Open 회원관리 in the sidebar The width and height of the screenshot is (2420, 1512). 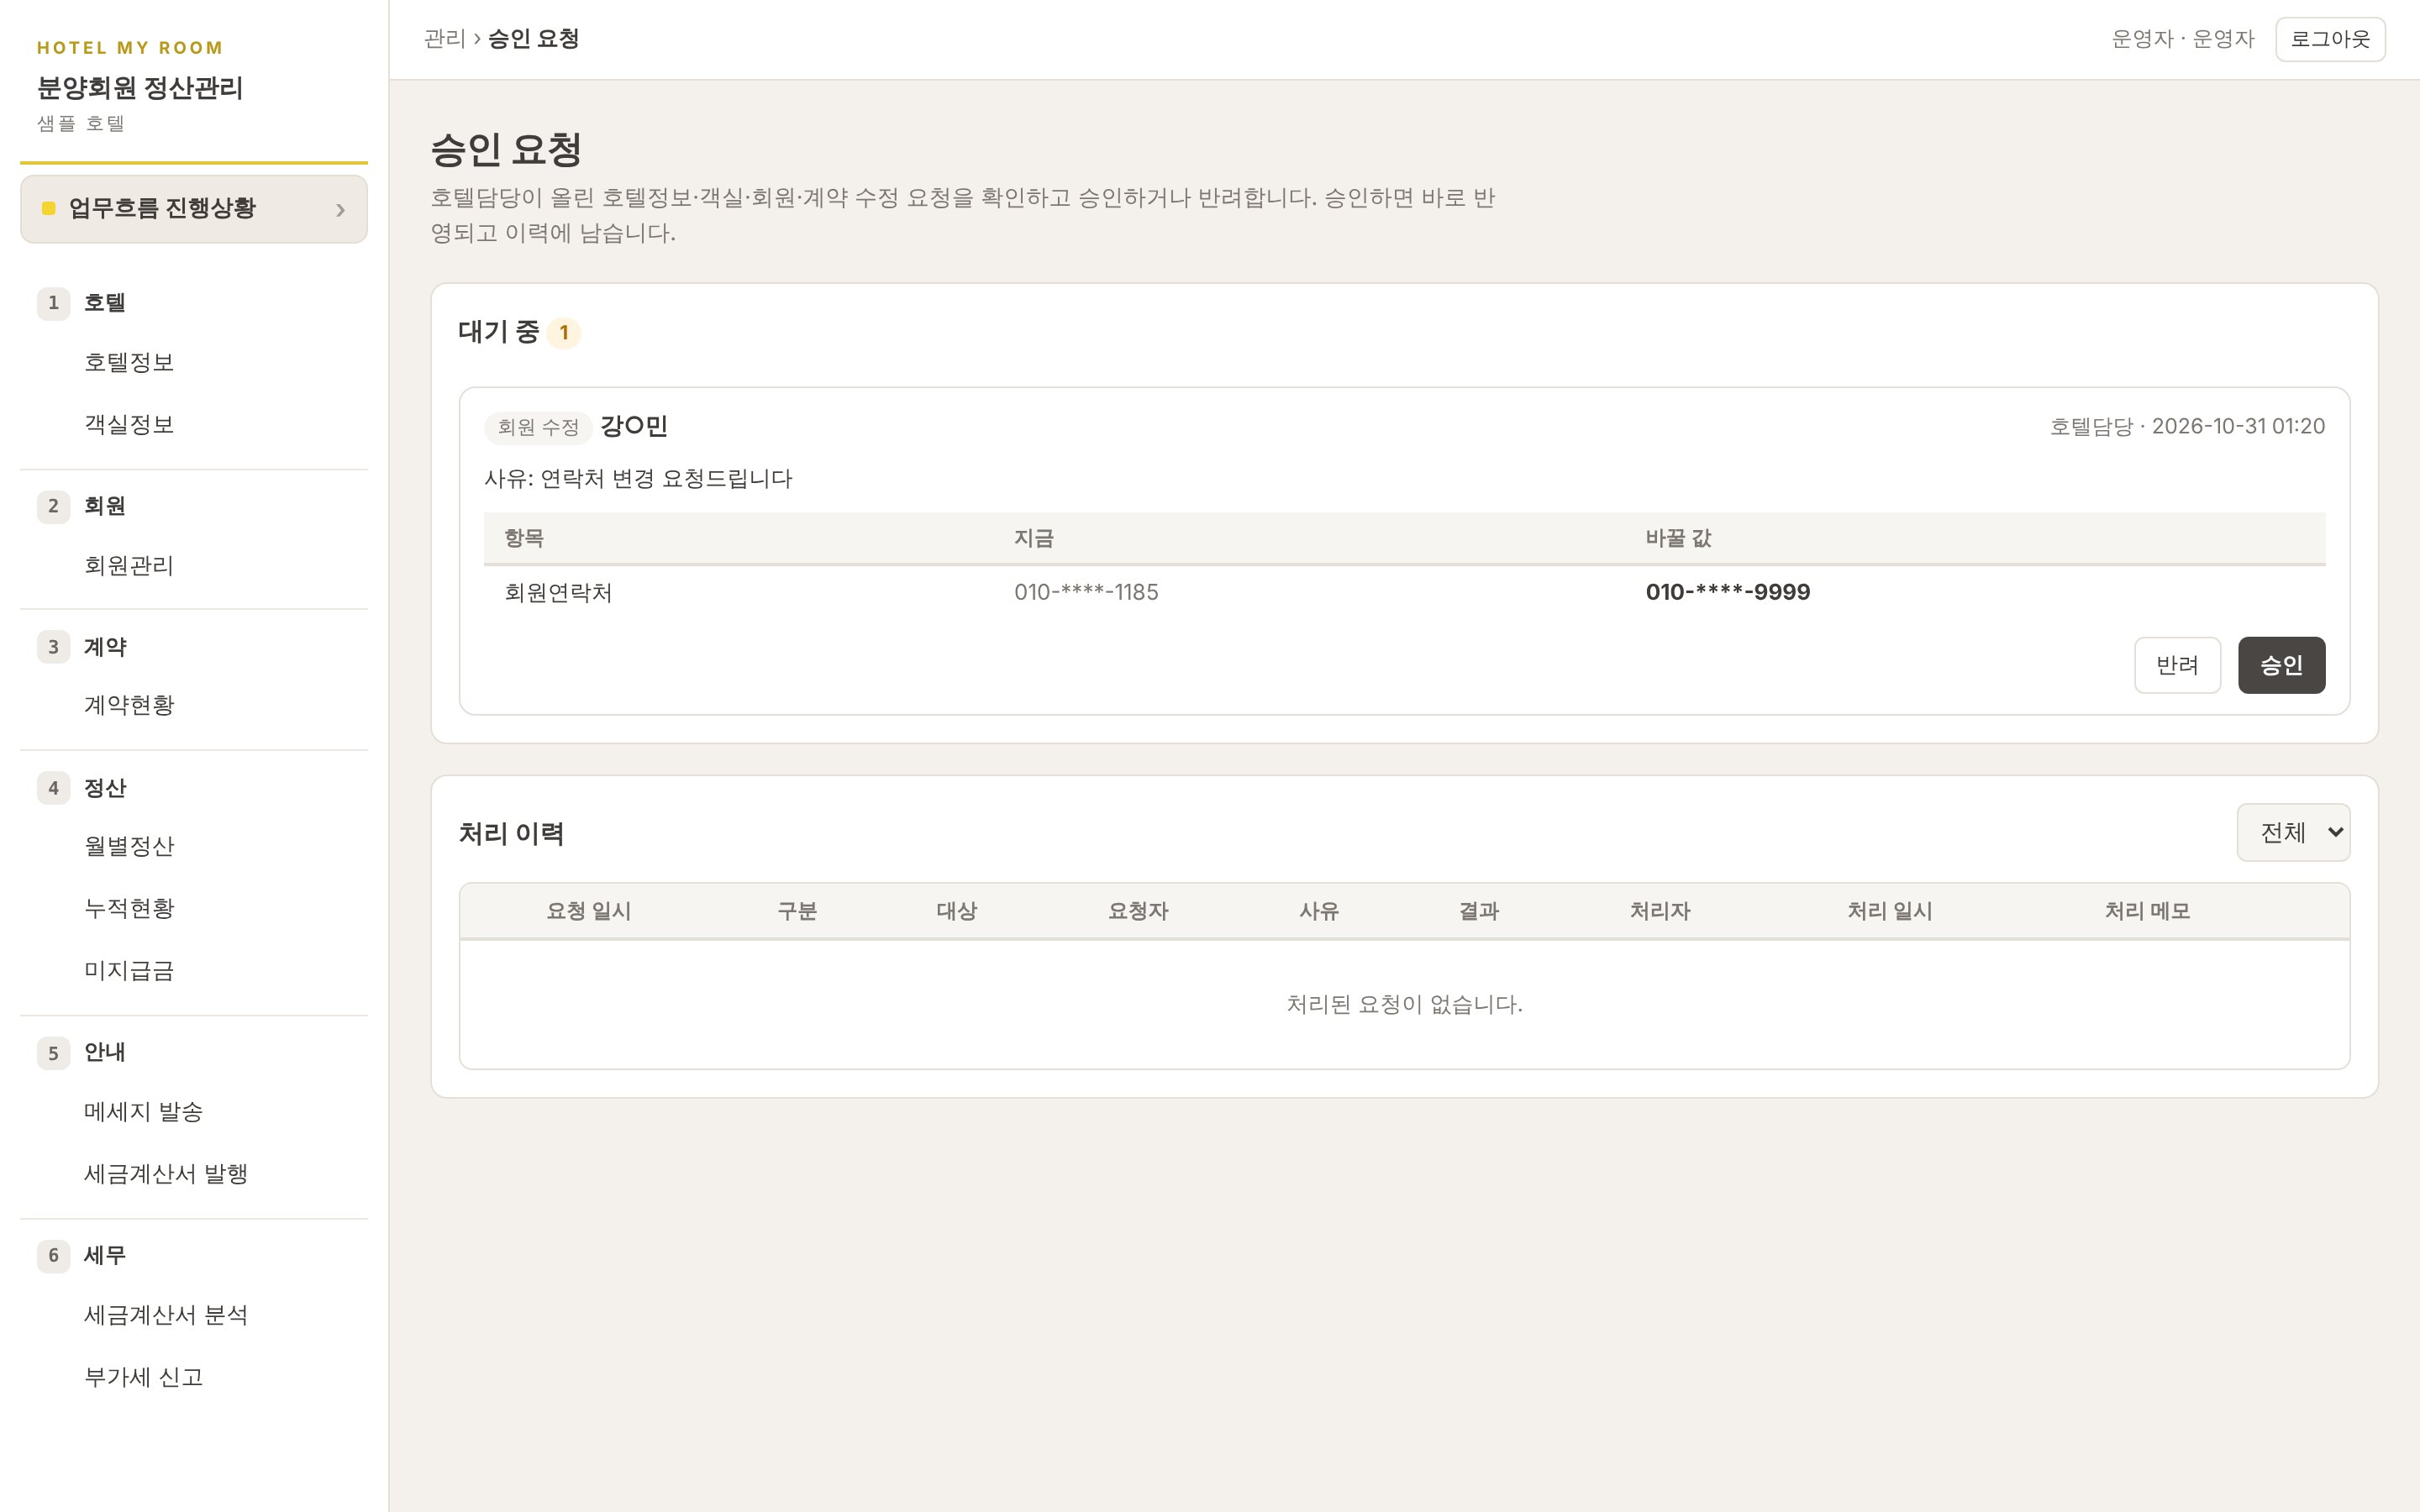129,565
